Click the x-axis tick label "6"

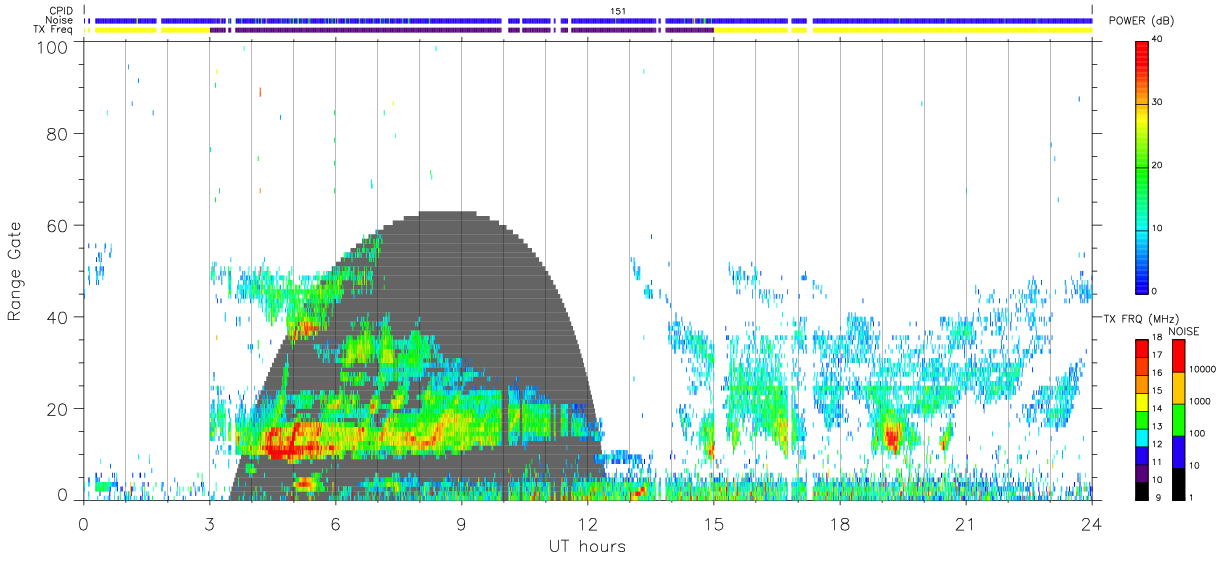pyautogui.click(x=335, y=524)
